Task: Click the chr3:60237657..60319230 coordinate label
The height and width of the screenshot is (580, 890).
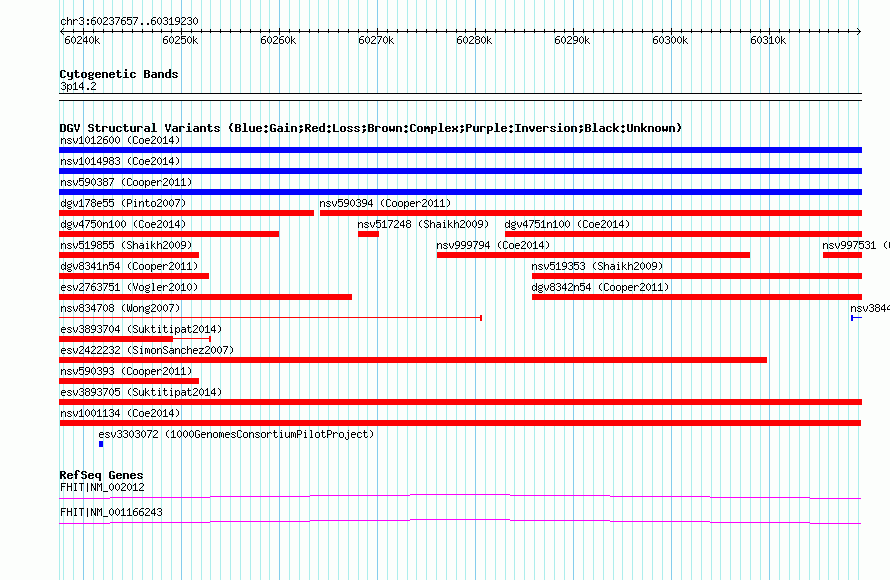Action: pos(129,22)
